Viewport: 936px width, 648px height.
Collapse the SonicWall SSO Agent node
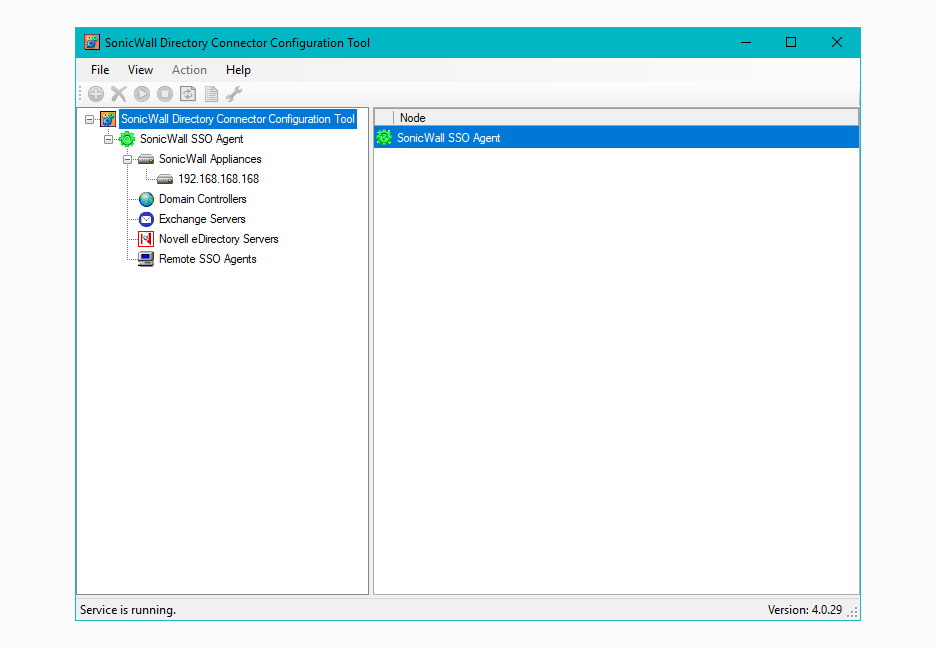point(109,139)
